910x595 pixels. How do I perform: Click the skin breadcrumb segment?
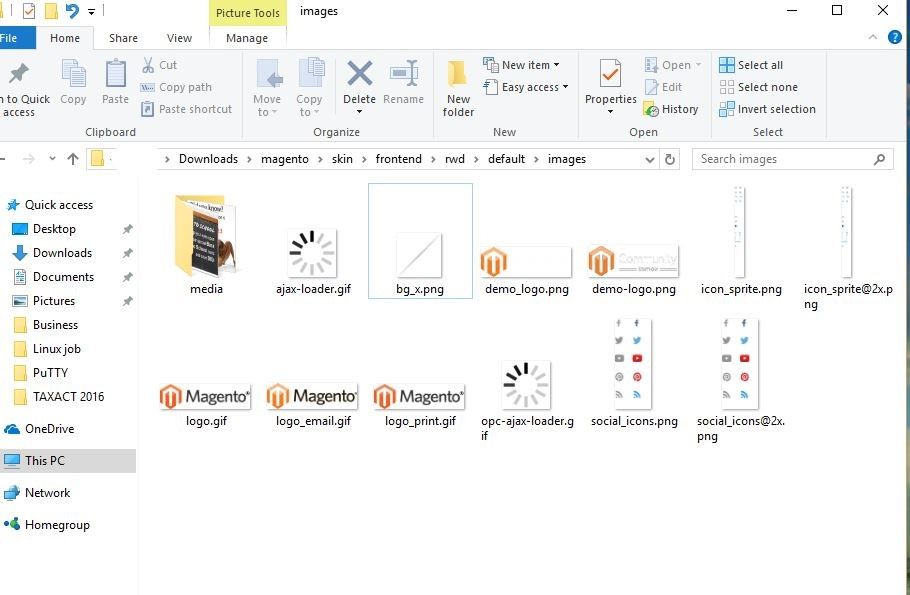pos(342,159)
